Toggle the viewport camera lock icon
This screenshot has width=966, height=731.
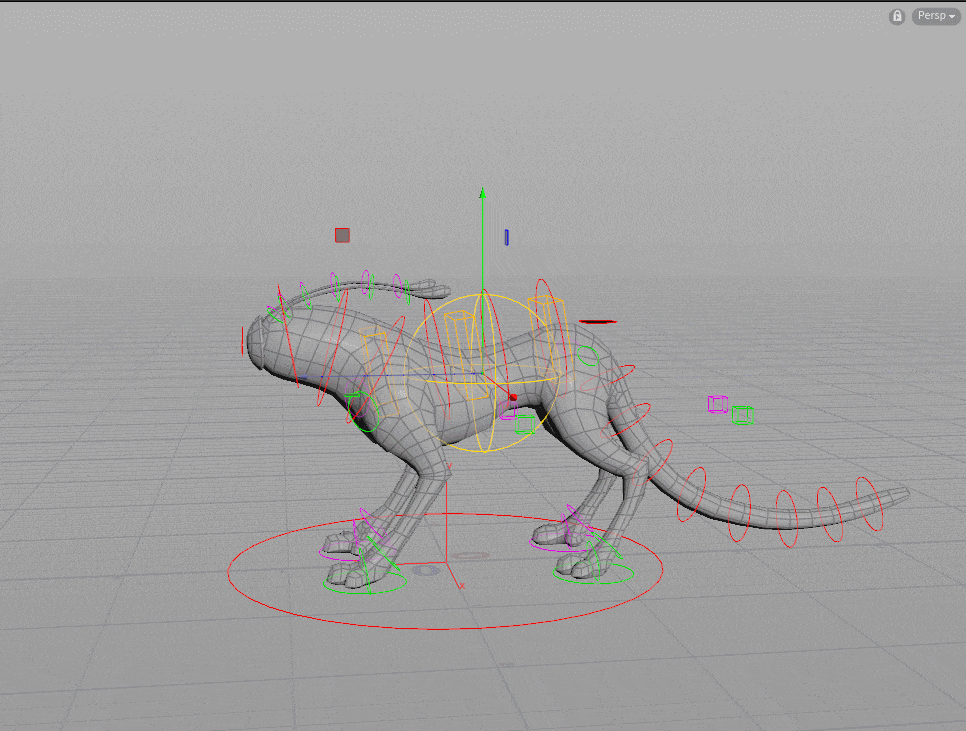[x=897, y=17]
